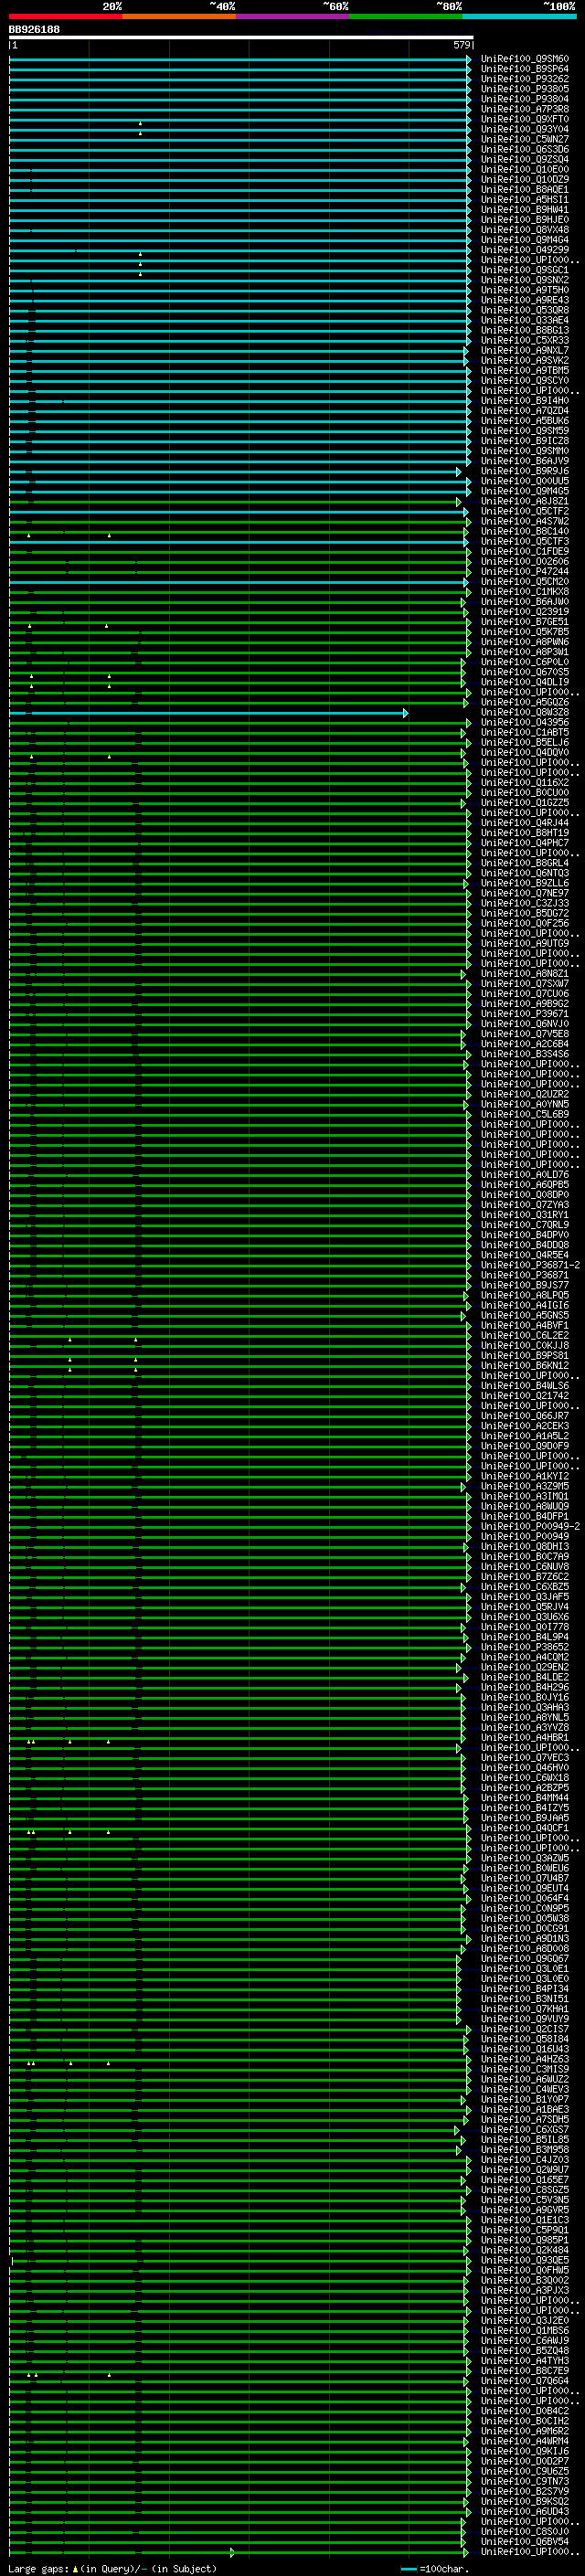Viewport: 585px width, 2576px height.
Task: Select the UniRef100_P38652 label
Action: pos(524,1647)
